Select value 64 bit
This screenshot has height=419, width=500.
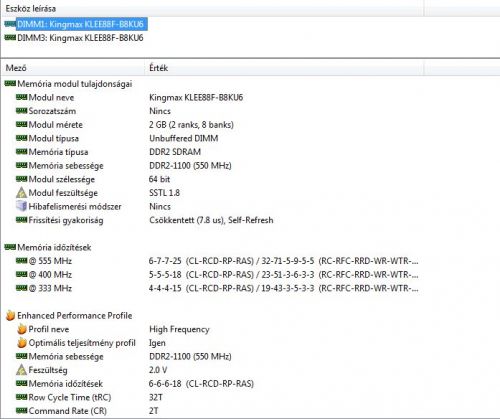[x=159, y=179]
